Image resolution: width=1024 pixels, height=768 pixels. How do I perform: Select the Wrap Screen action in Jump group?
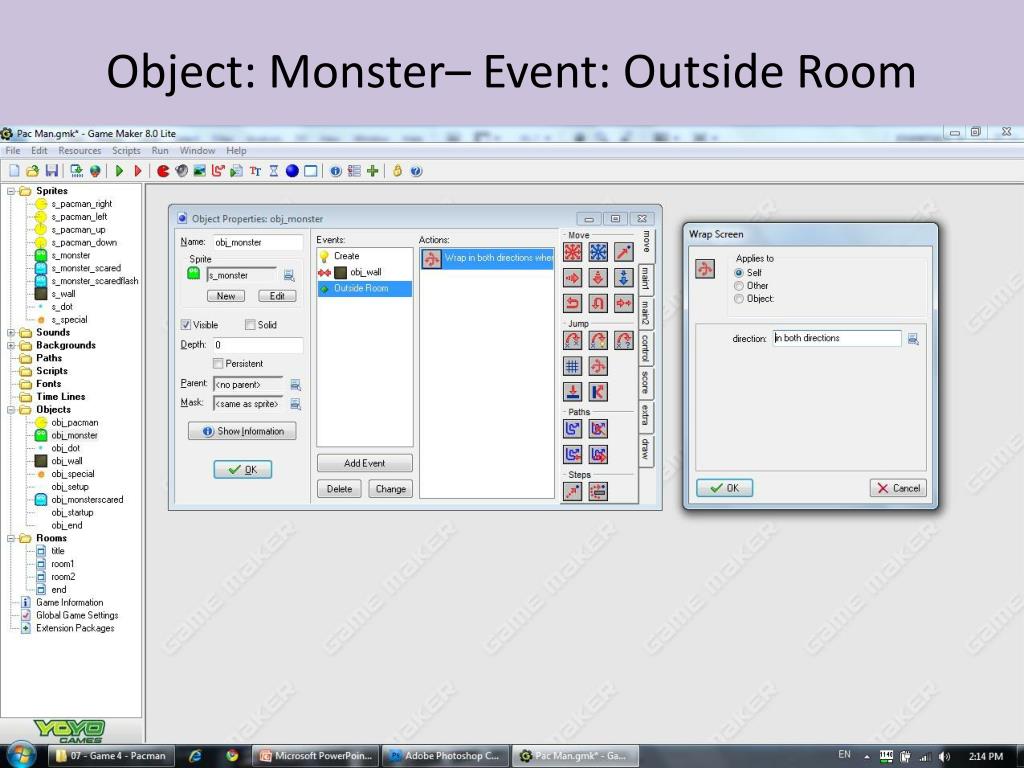(598, 366)
